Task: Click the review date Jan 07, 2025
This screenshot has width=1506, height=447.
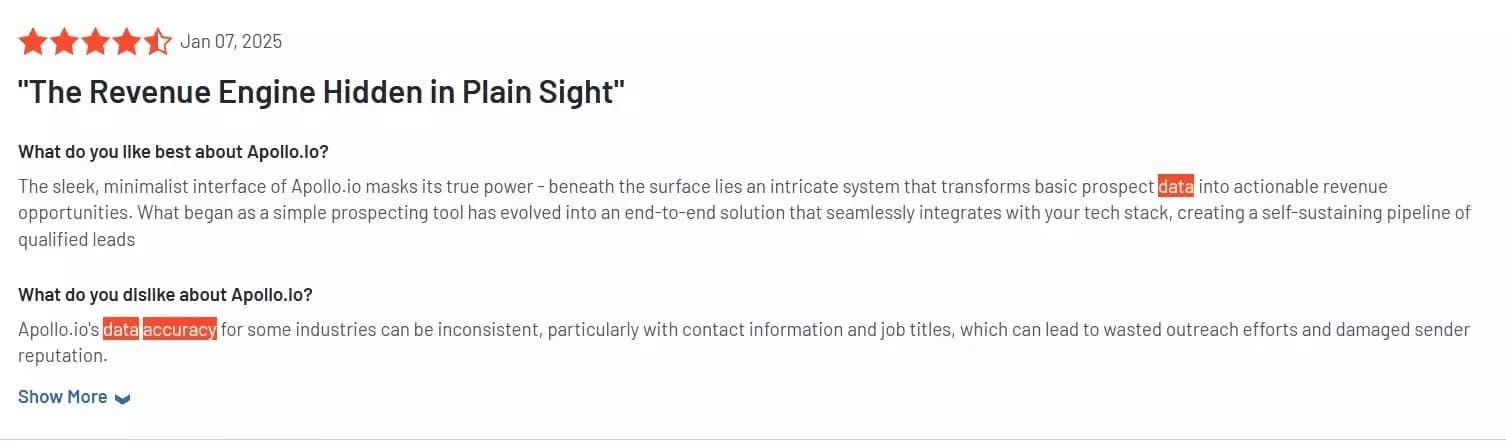Action: pos(231,42)
